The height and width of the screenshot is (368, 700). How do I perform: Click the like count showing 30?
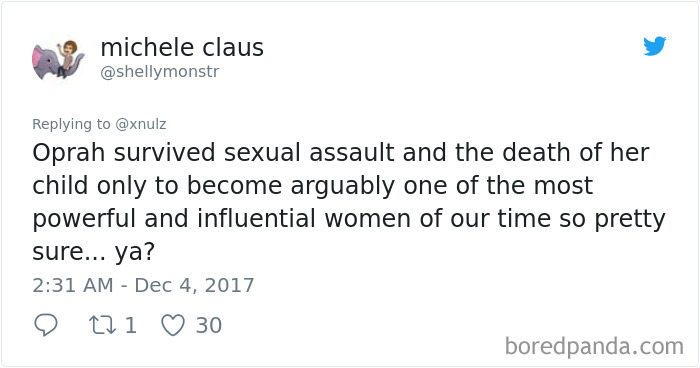click(x=208, y=325)
